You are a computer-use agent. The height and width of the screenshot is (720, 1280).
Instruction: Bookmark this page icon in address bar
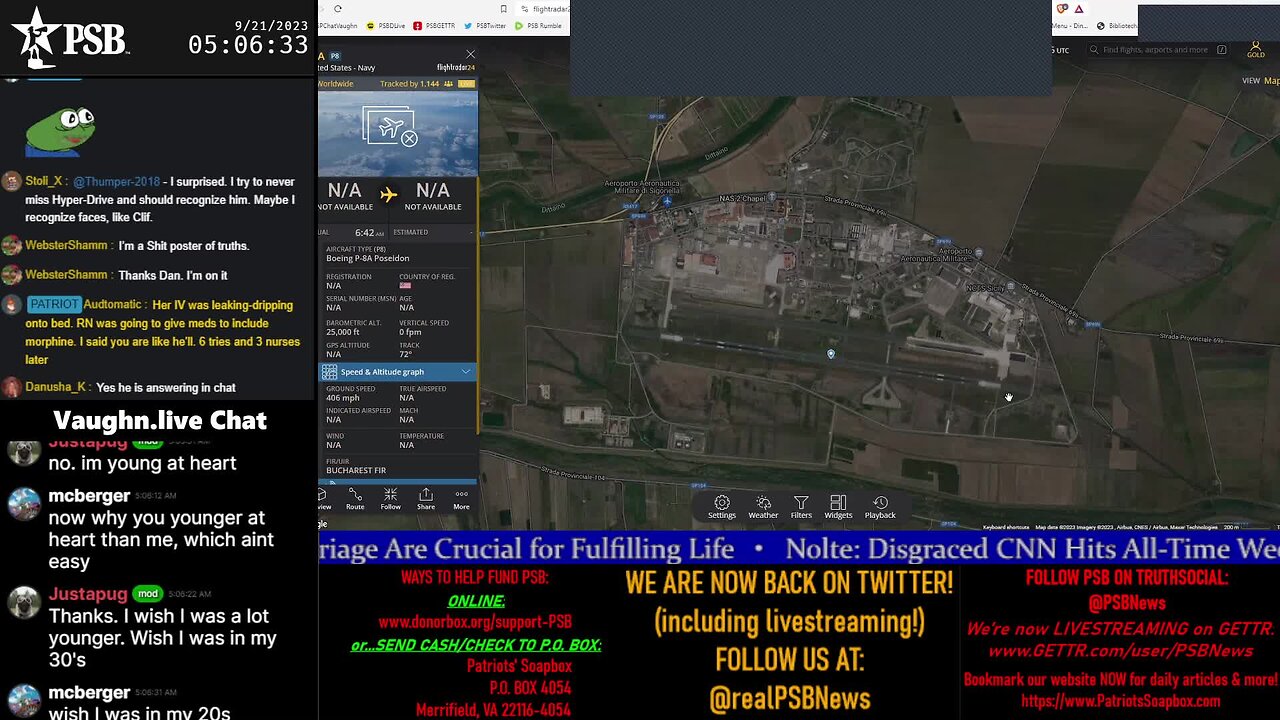tap(503, 9)
